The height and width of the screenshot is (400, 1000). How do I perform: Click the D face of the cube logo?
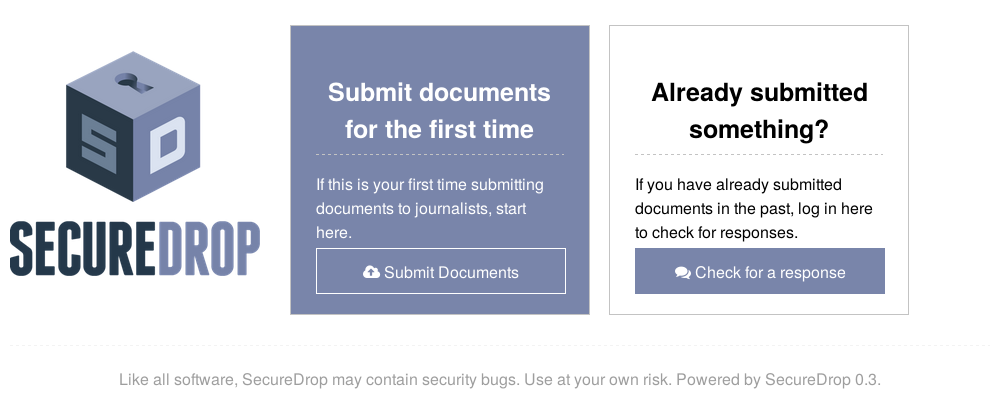(x=167, y=144)
